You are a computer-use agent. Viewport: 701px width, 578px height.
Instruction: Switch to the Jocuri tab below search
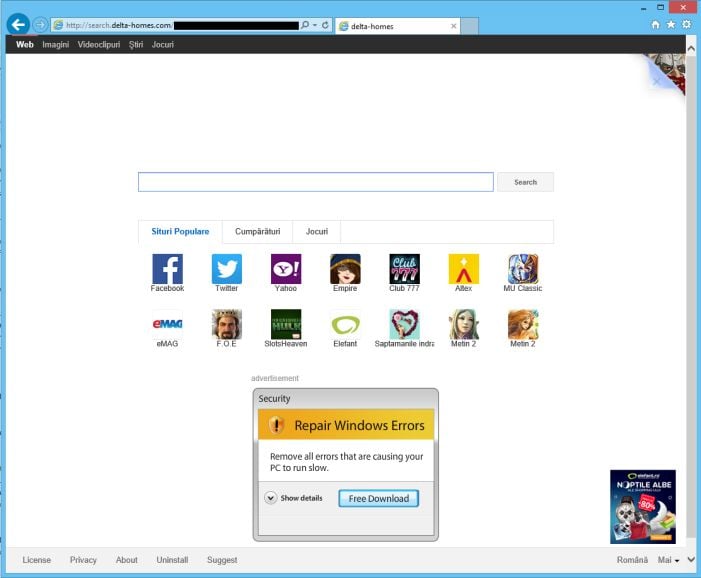(317, 232)
